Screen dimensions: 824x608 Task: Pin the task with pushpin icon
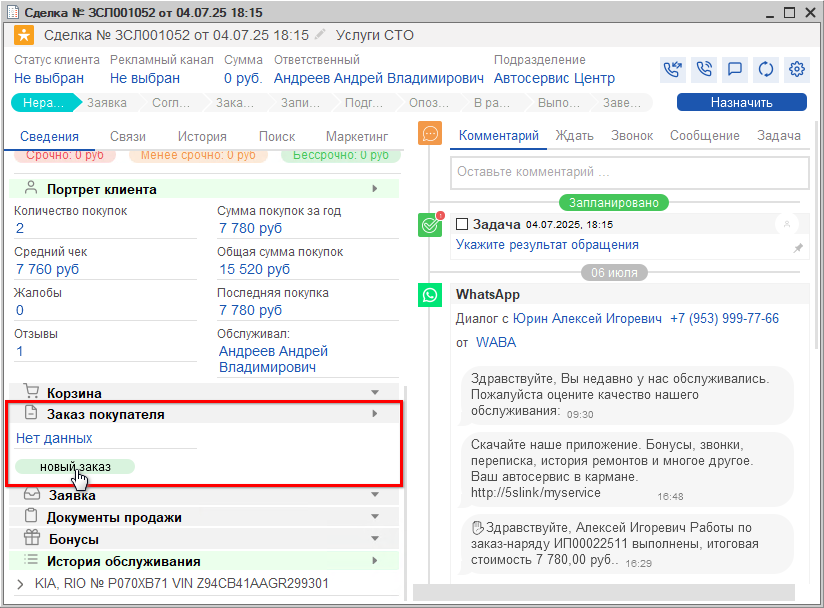[x=798, y=247]
